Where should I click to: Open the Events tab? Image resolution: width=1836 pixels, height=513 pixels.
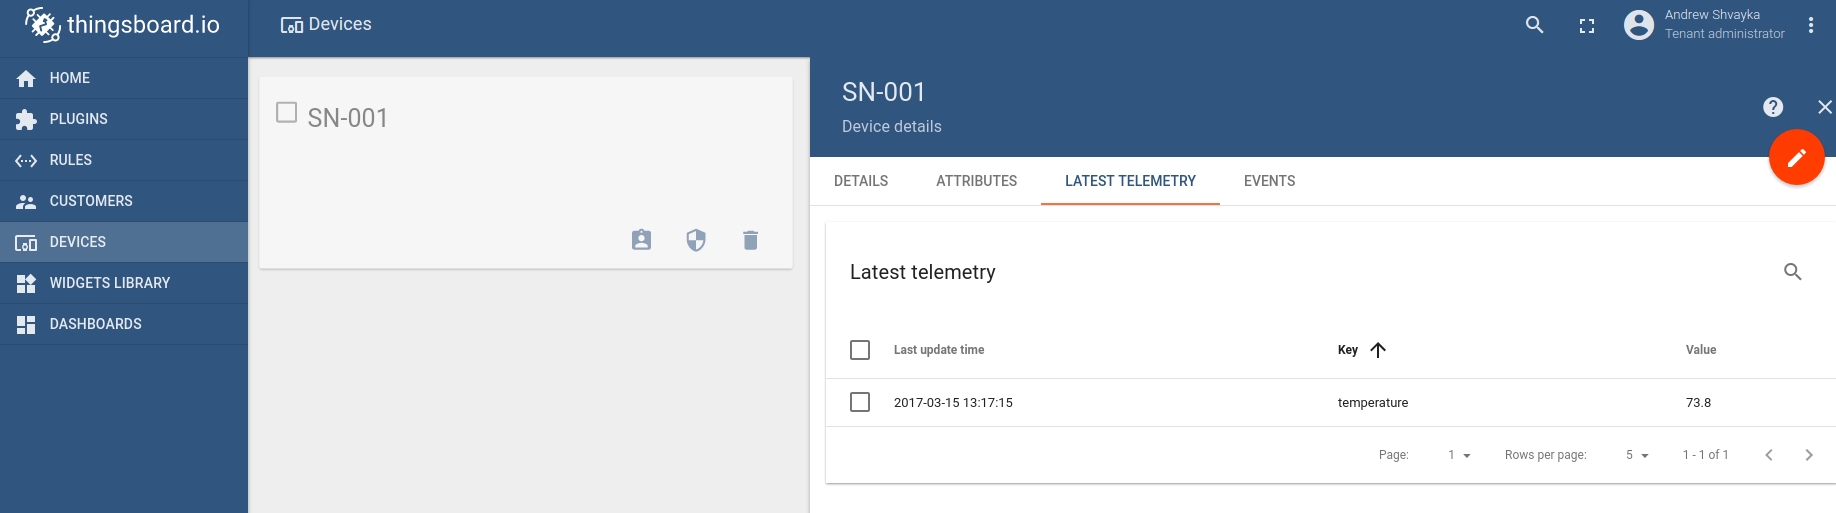(1269, 181)
